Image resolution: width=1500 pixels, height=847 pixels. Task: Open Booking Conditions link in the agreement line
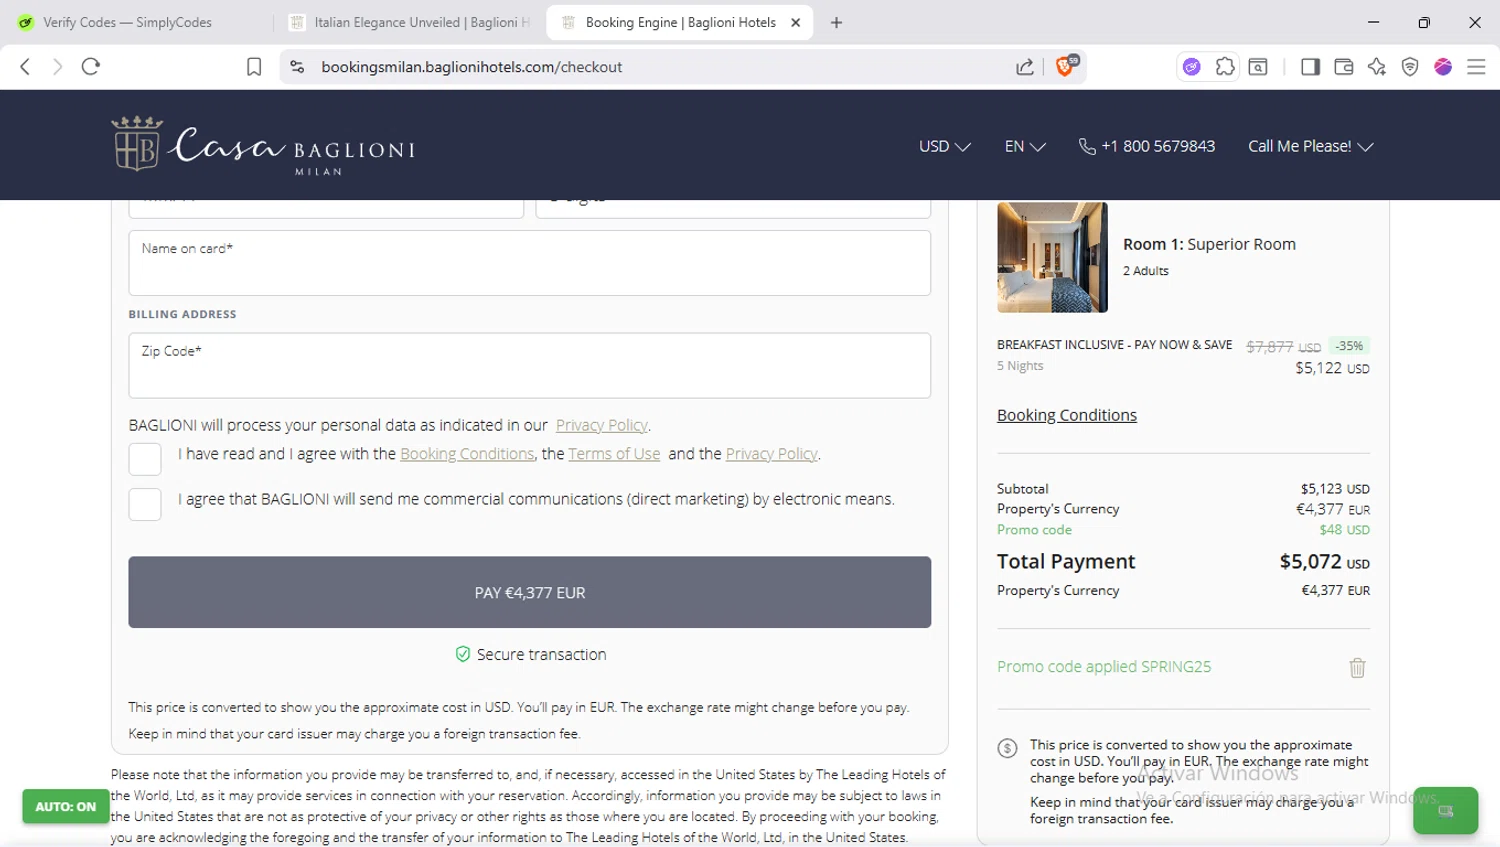pyautogui.click(x=467, y=454)
